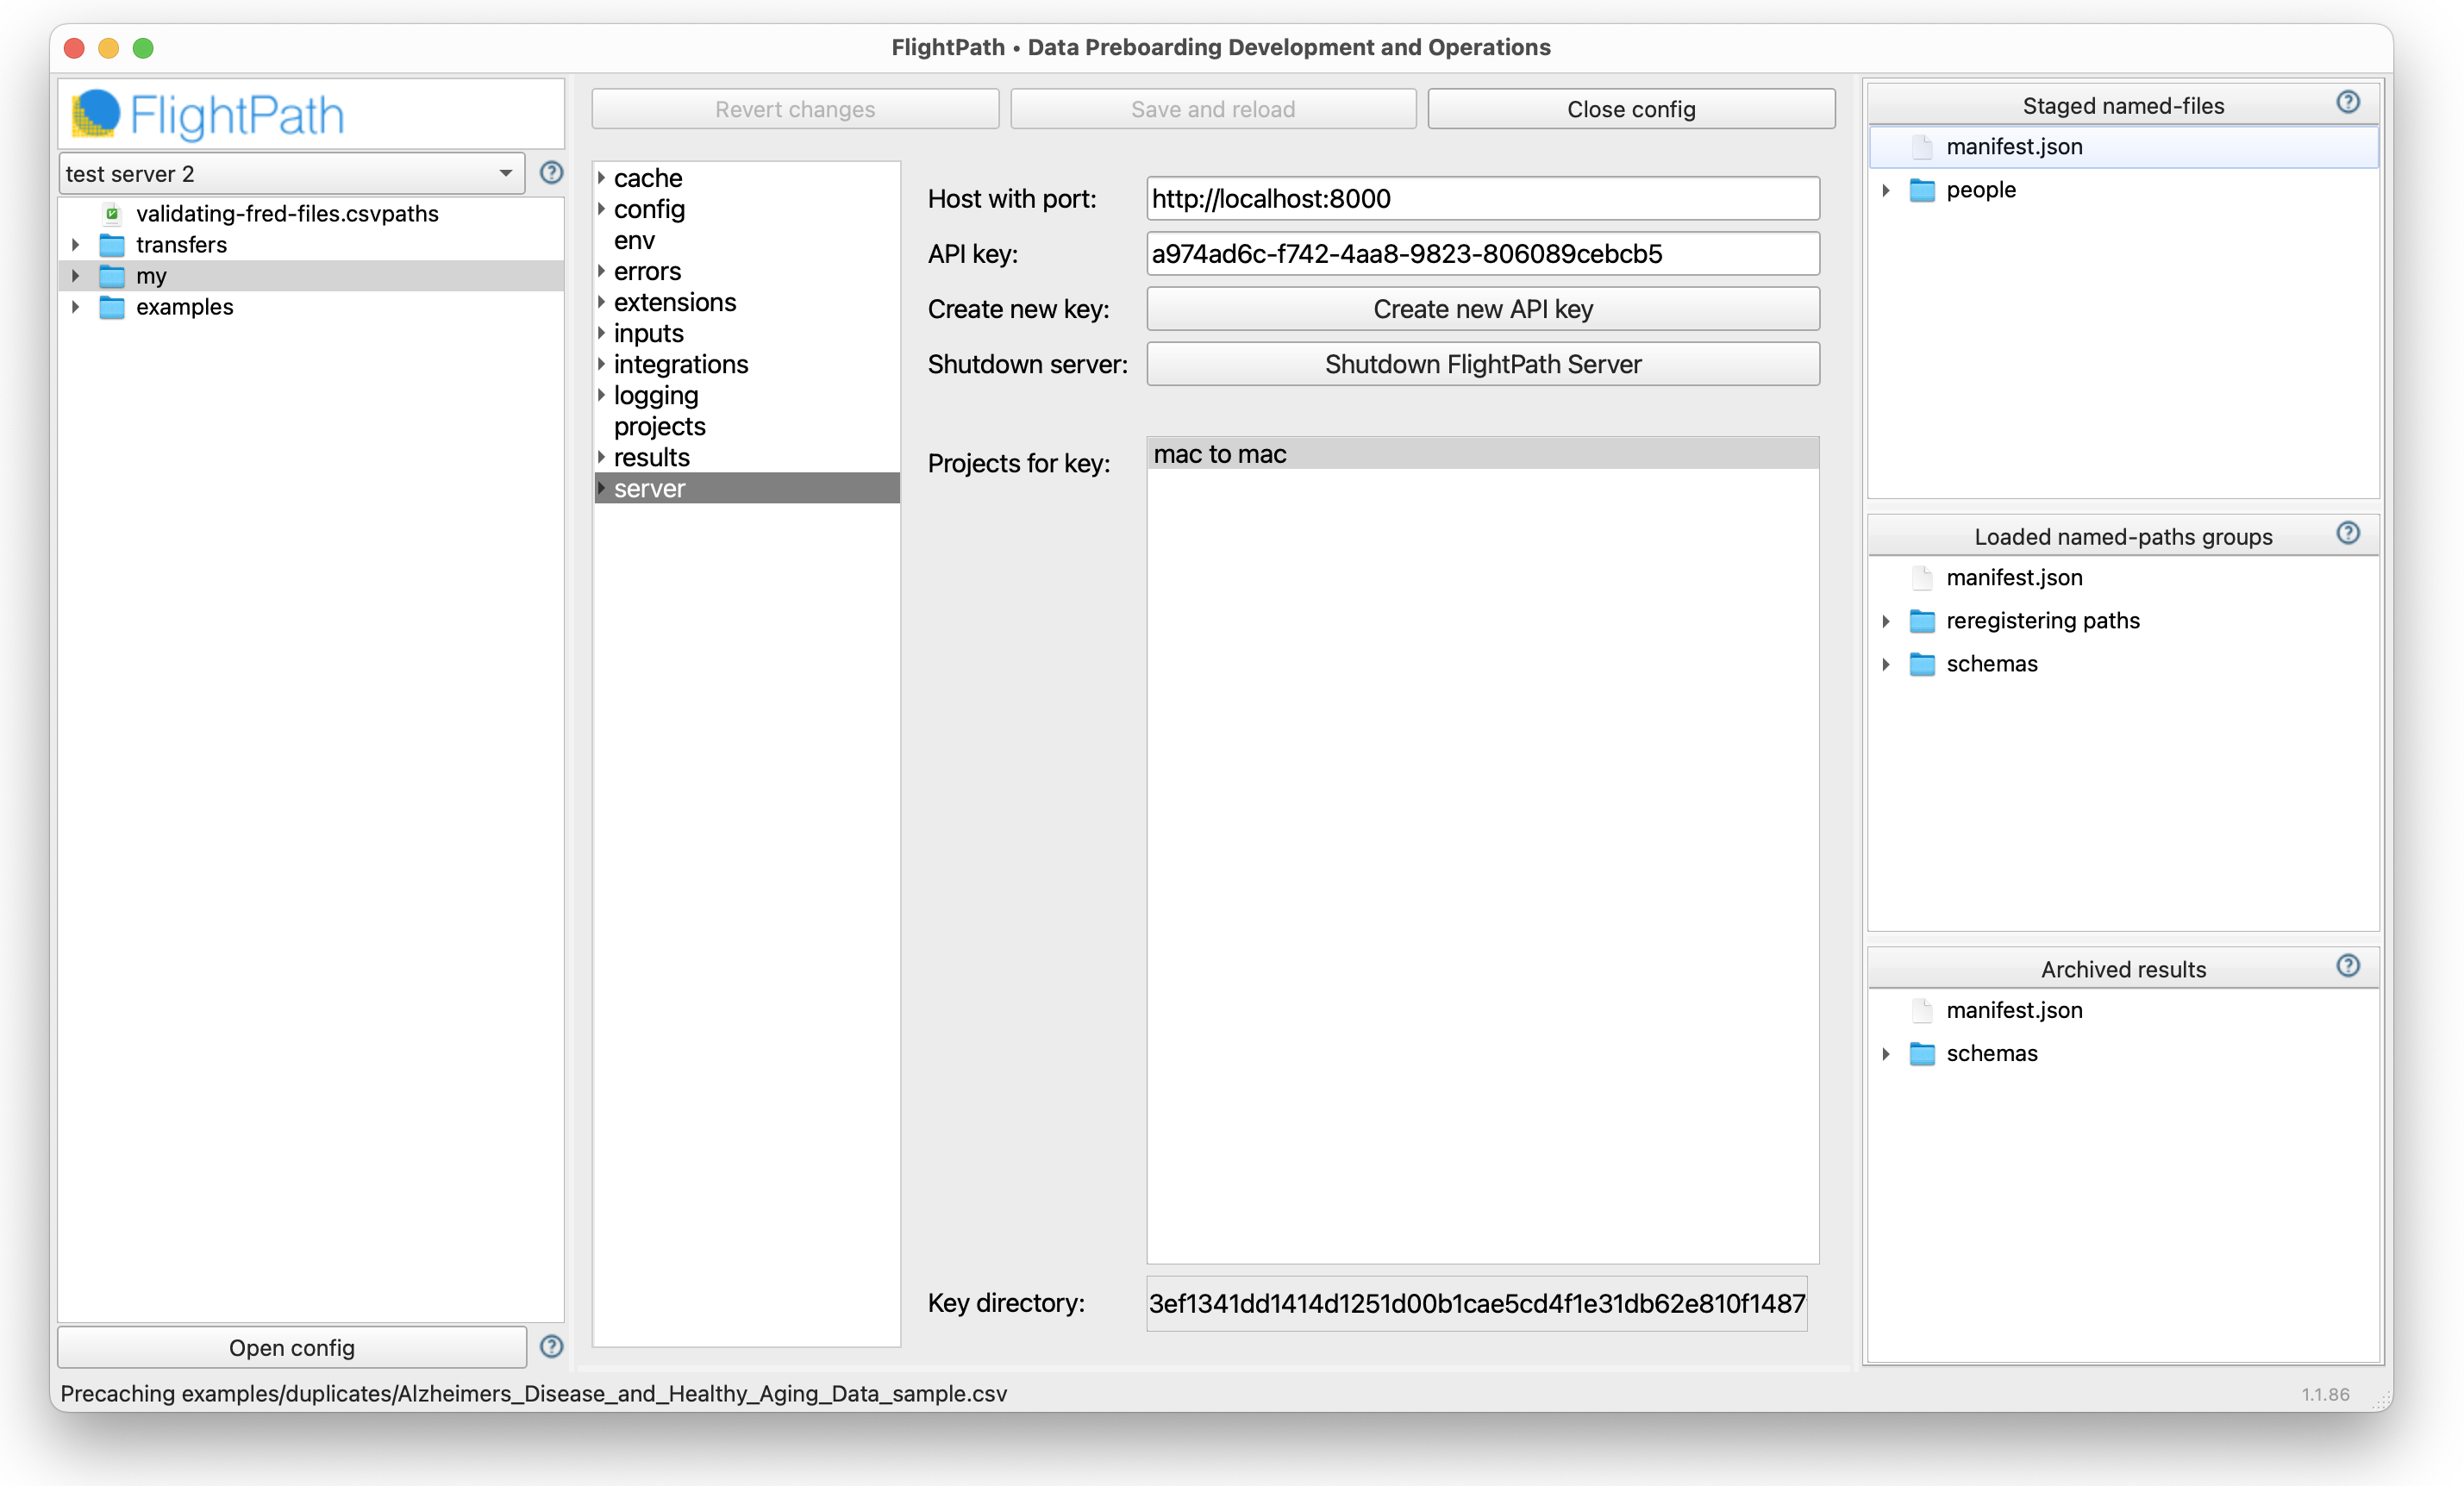Click Create new API key button

coord(1482,309)
